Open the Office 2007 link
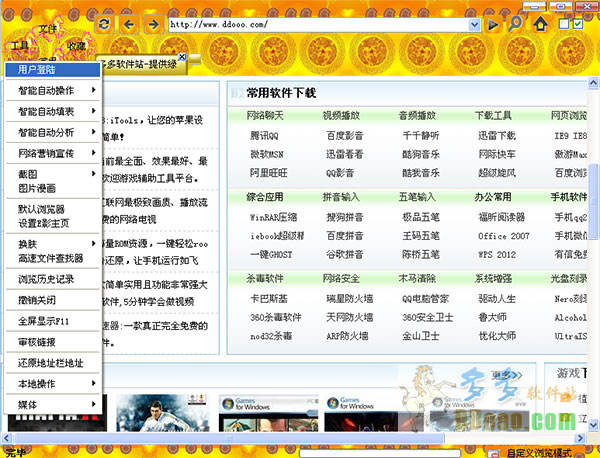This screenshot has width=600, height=458. tap(504, 236)
